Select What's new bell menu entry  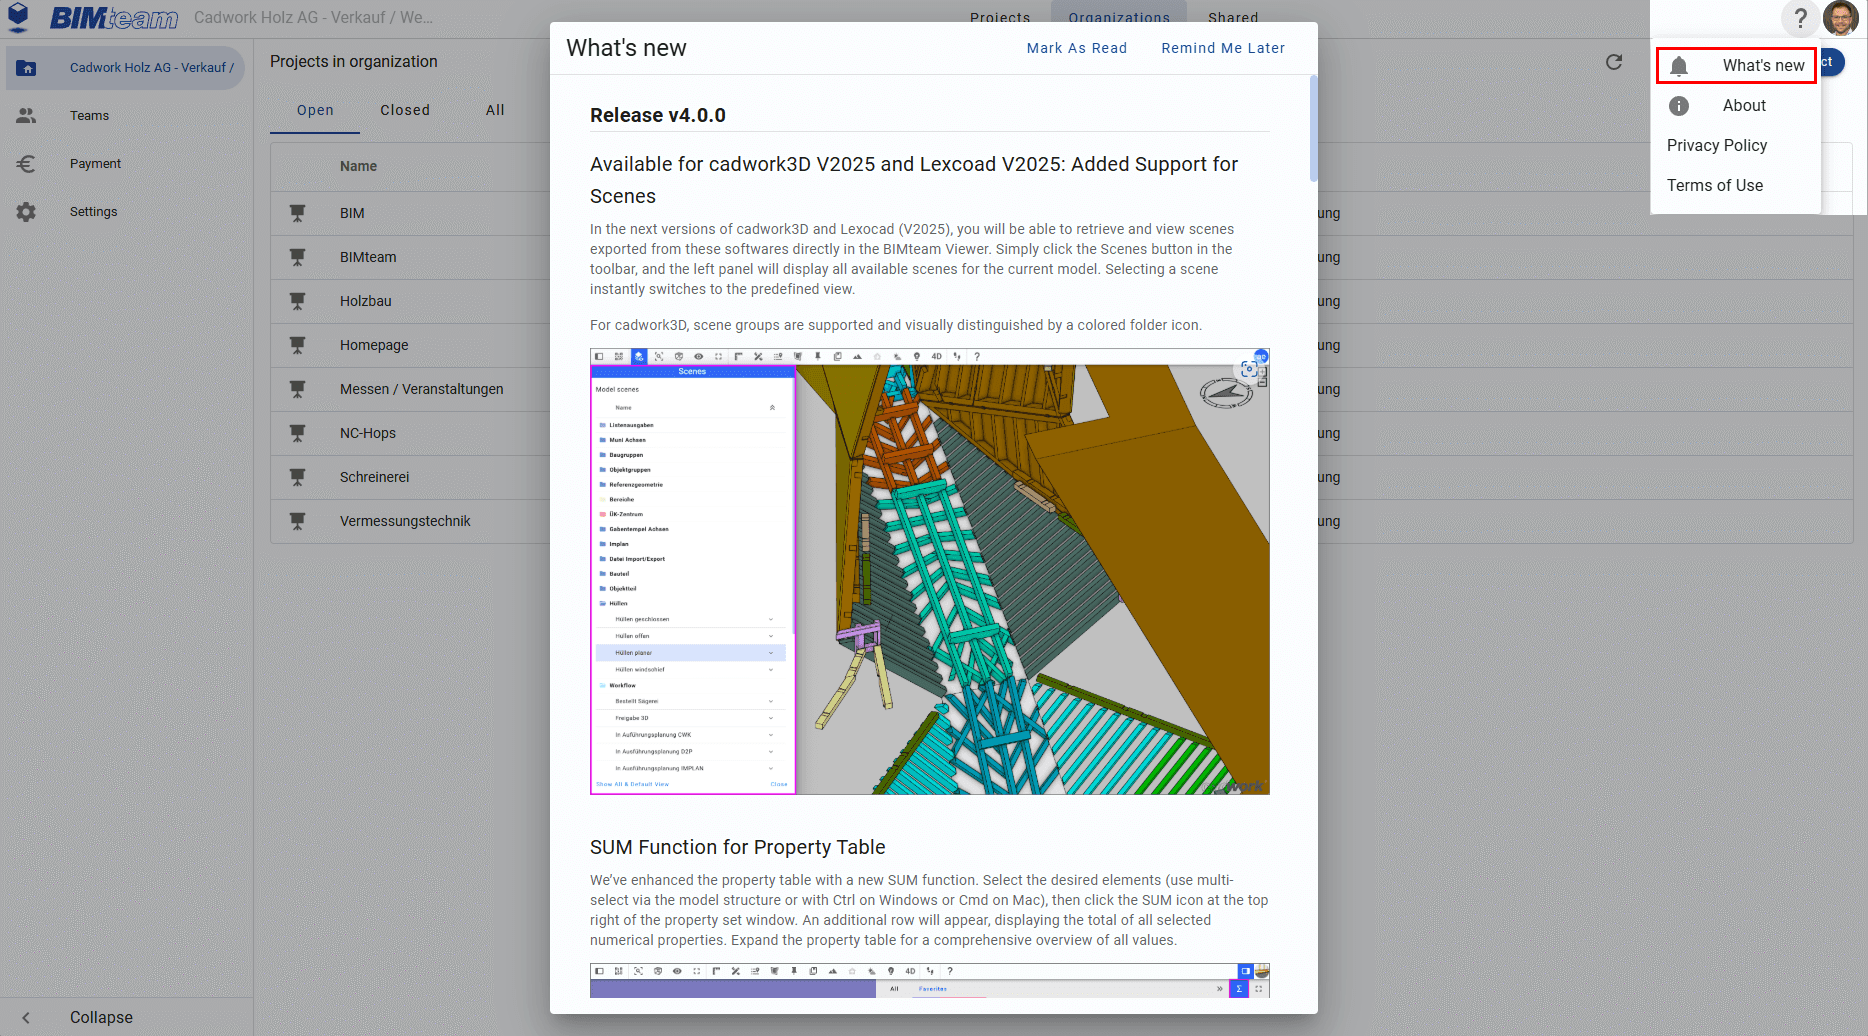(1736, 66)
